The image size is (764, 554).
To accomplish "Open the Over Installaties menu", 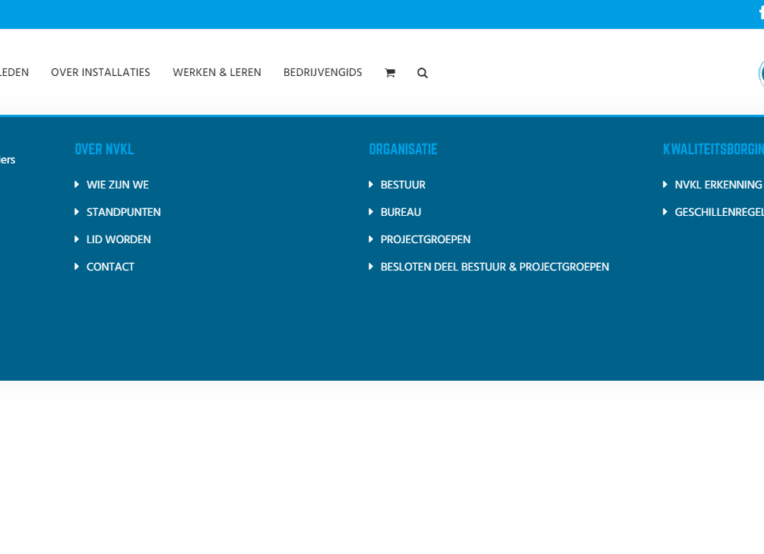I will [x=100, y=73].
